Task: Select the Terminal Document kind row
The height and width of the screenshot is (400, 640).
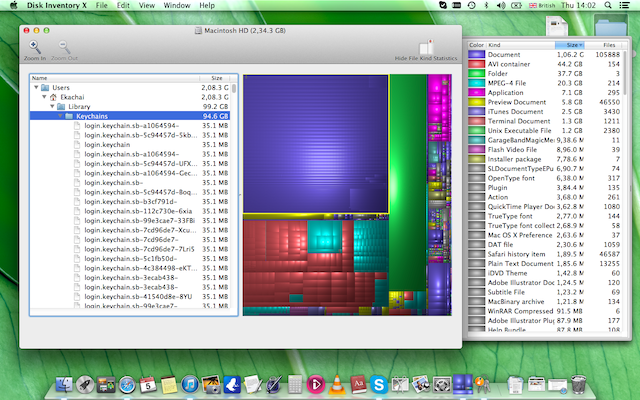Action: 544,121
